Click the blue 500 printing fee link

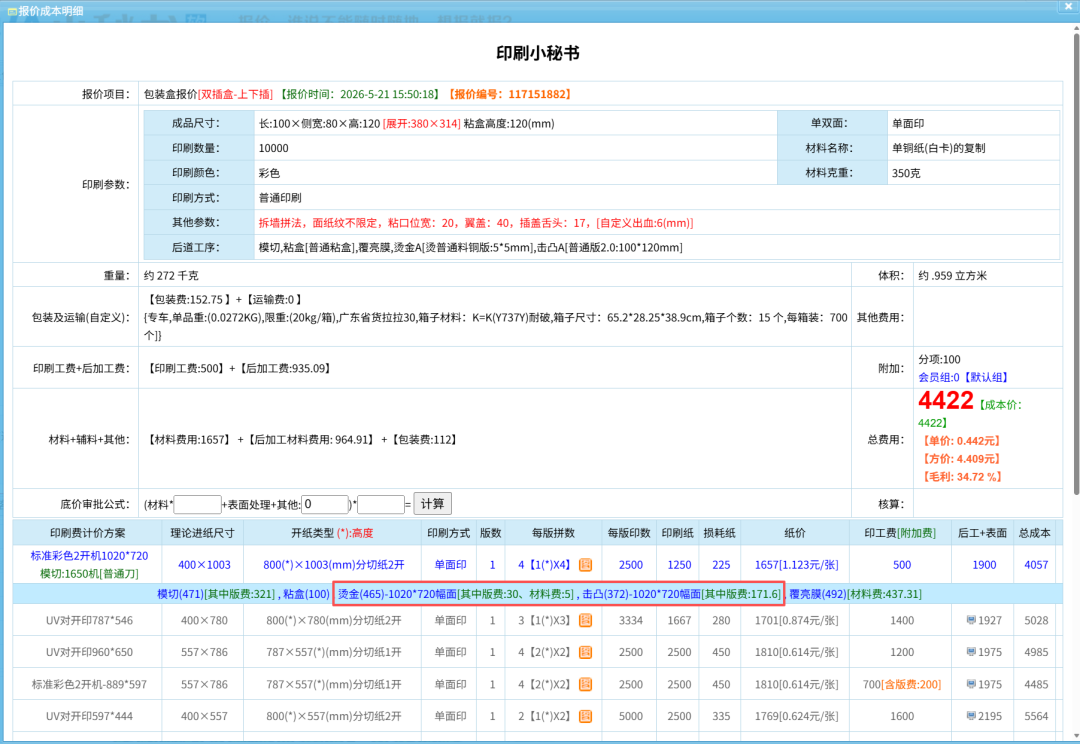[902, 565]
